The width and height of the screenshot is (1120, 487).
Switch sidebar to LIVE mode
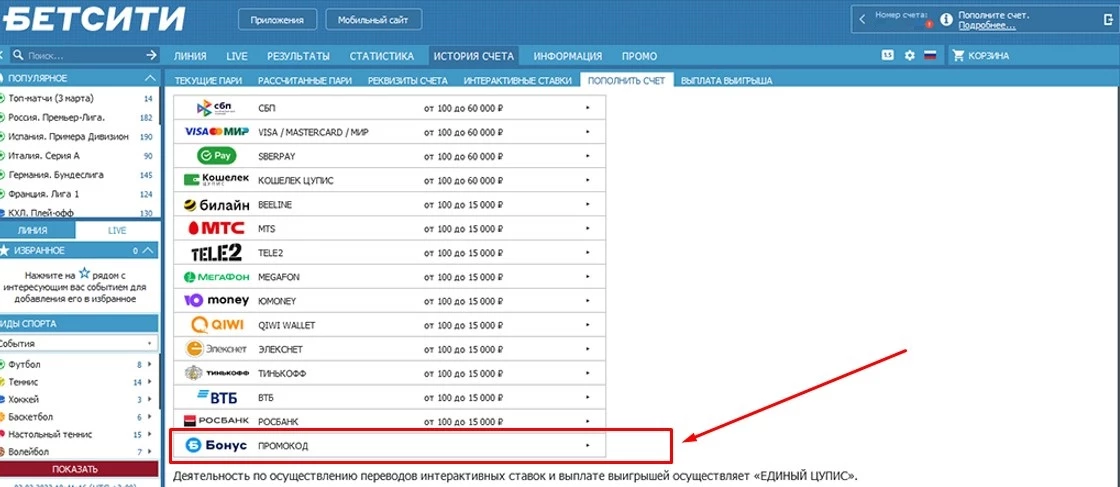117,230
